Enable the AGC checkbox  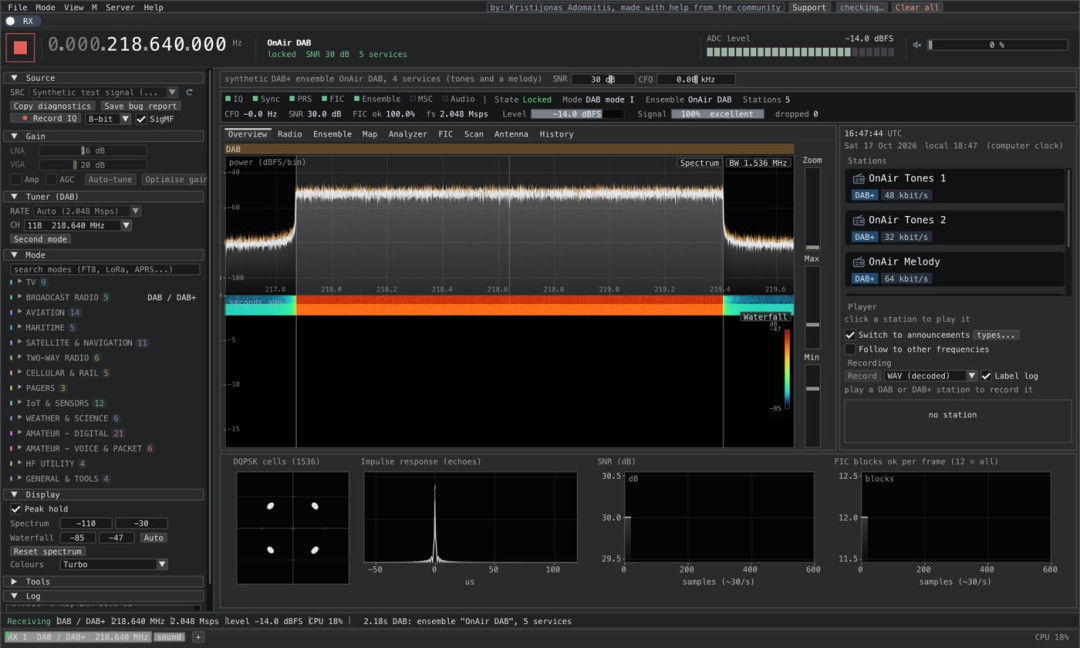click(51, 180)
